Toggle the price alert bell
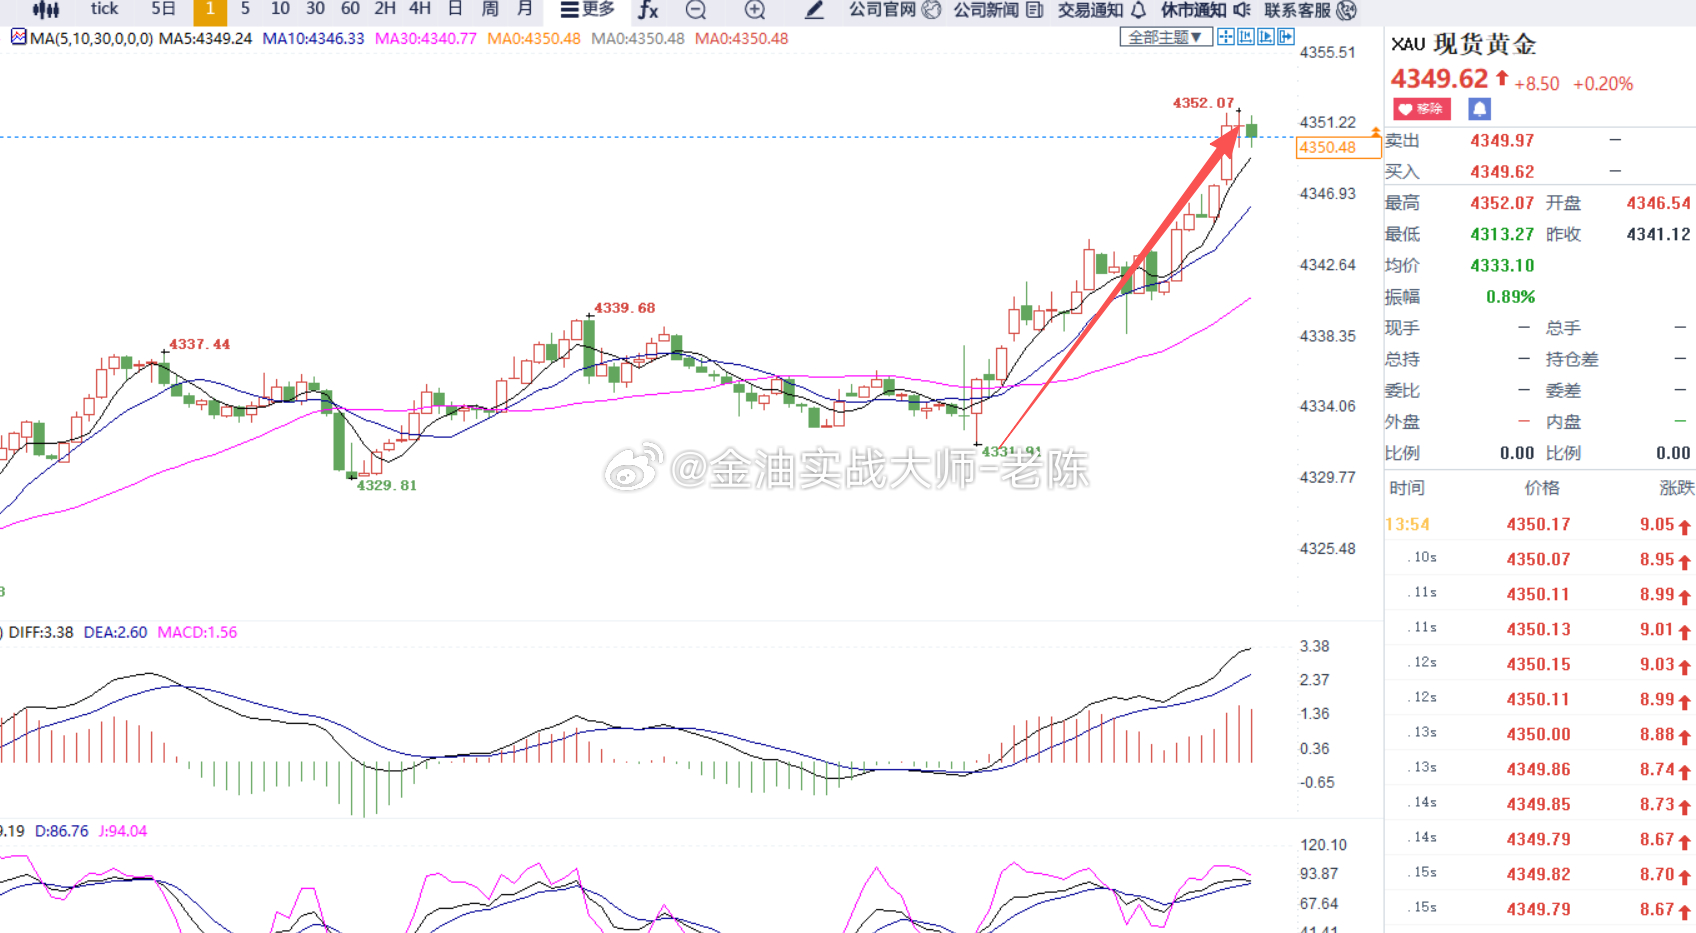Image resolution: width=1696 pixels, height=933 pixels. [x=1480, y=109]
